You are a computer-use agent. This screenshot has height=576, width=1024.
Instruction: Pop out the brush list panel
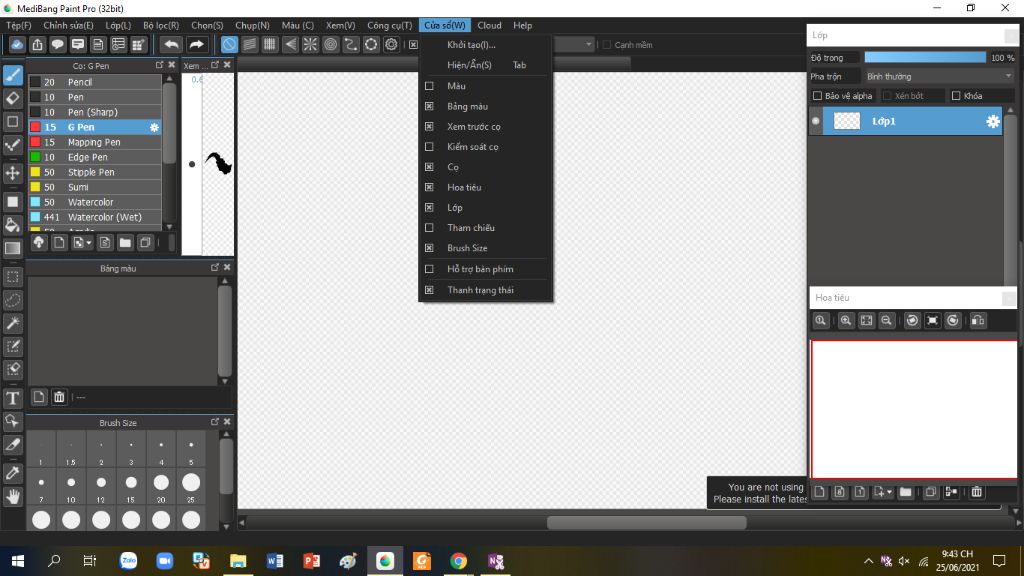click(x=159, y=65)
